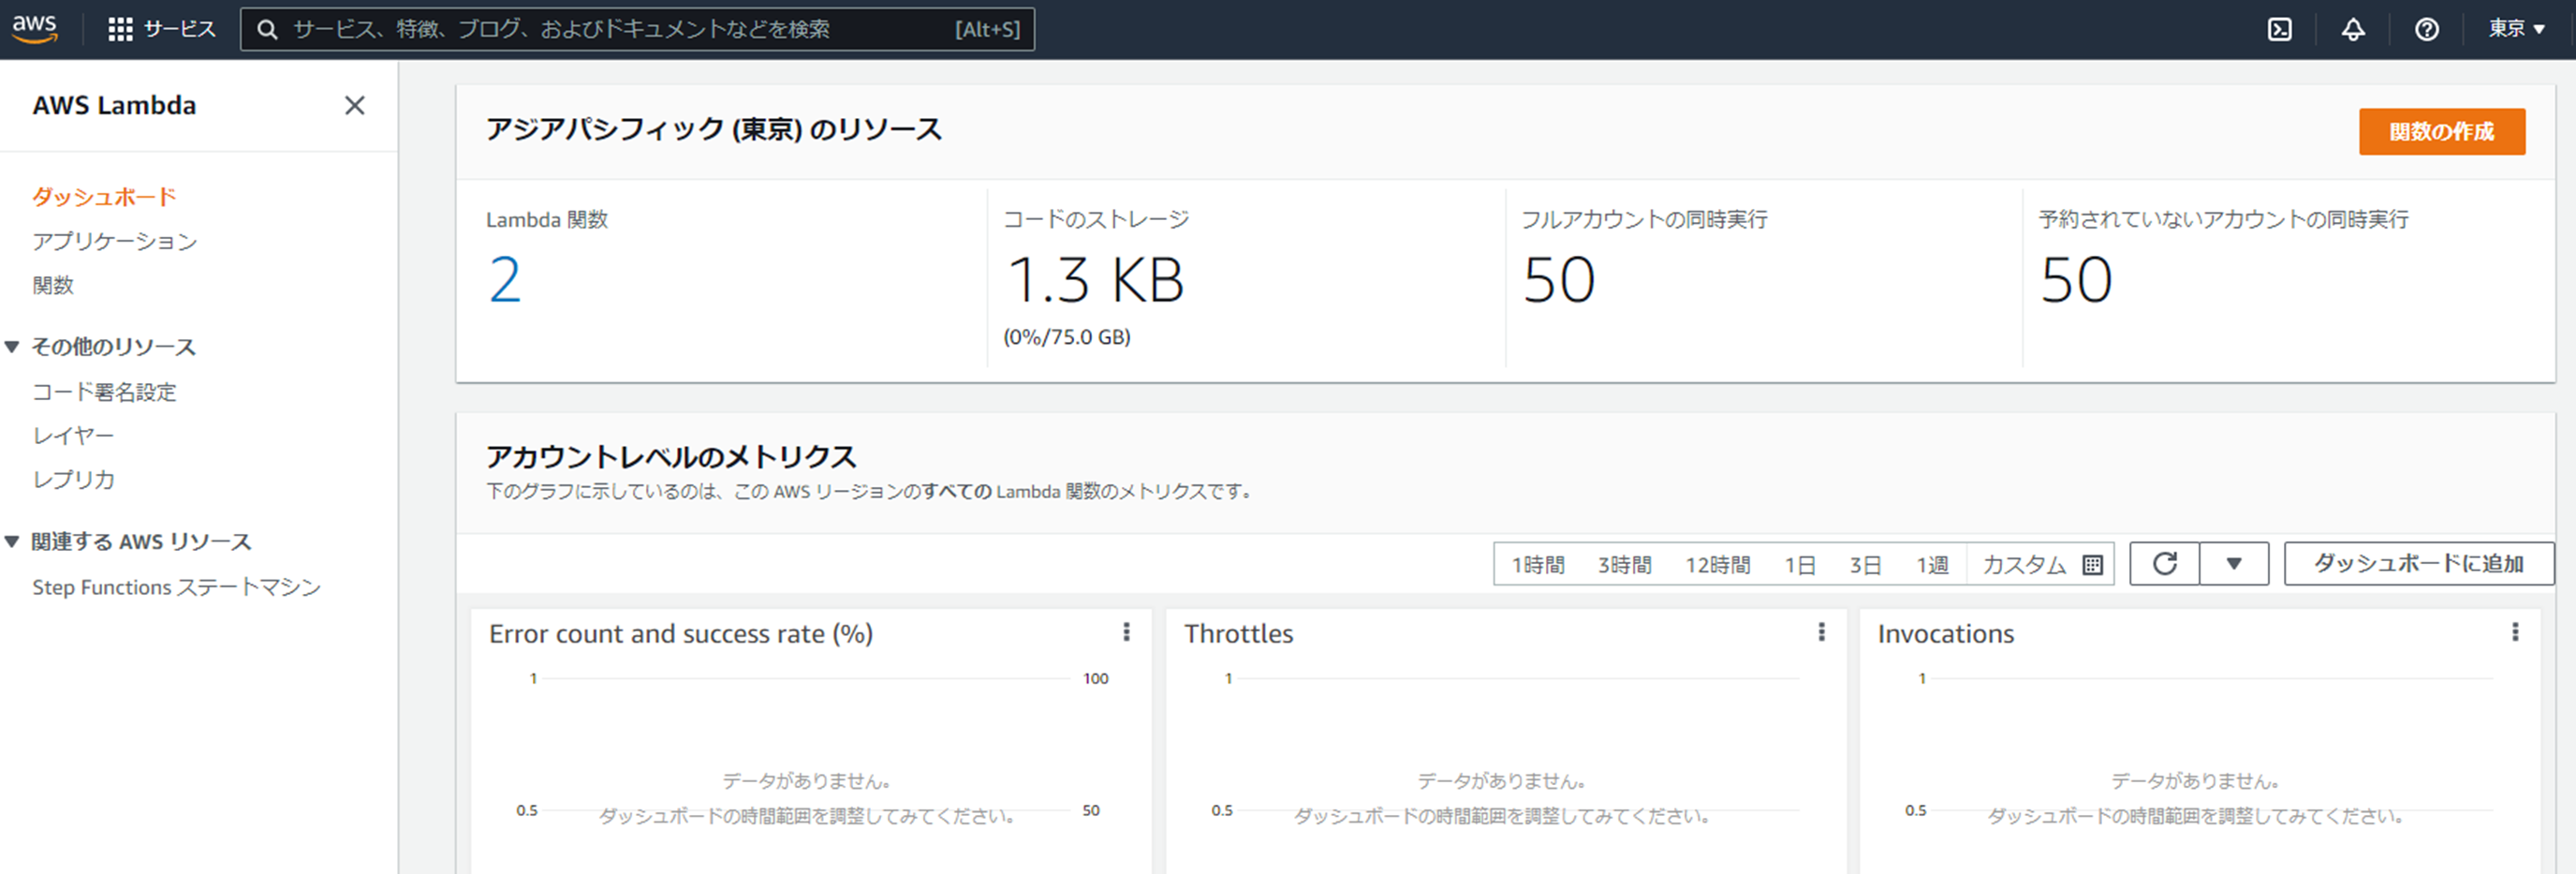
Task: Open refresh interval dropdown arrow
Action: pos(2233,564)
